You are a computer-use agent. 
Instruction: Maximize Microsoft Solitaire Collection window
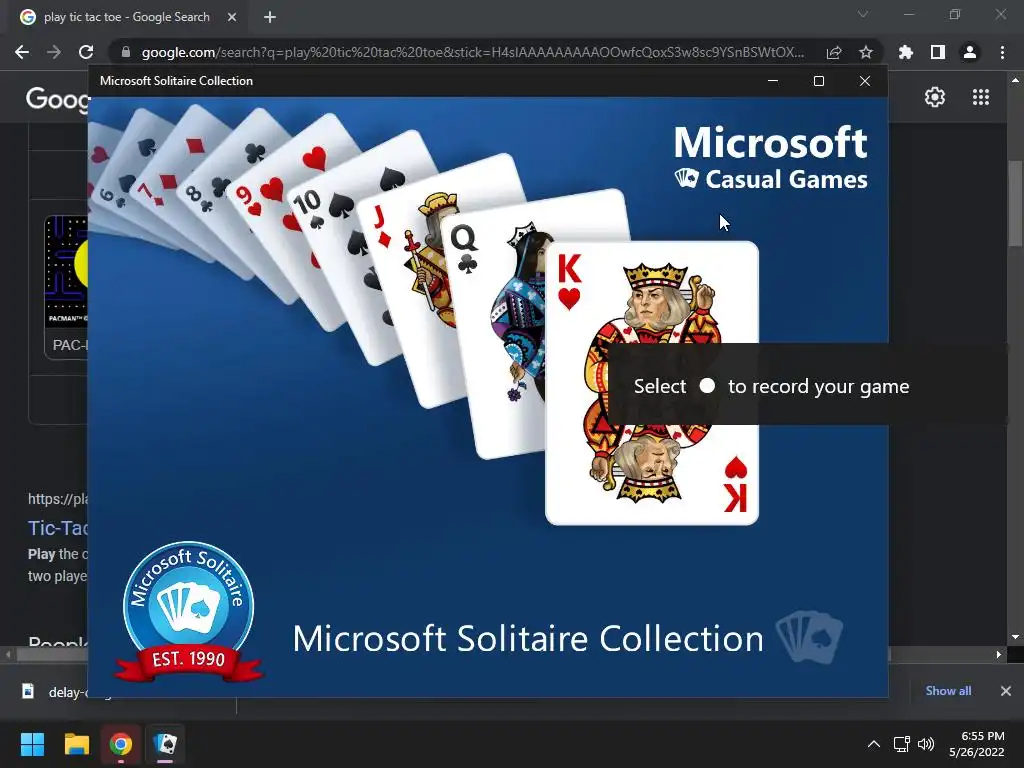click(x=819, y=81)
